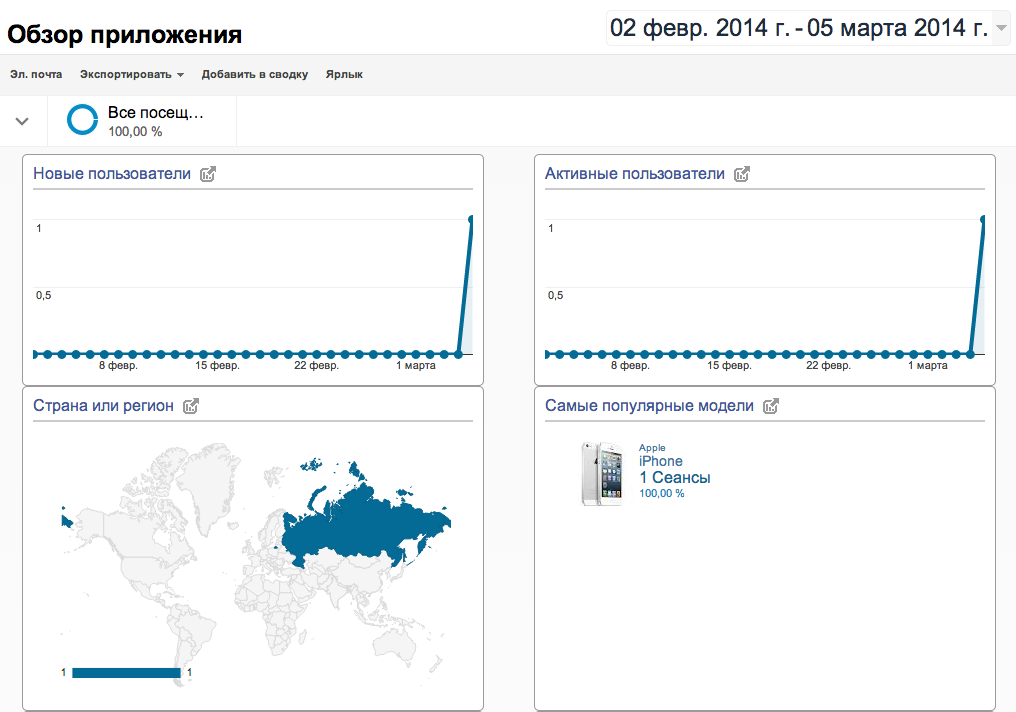1016x712 pixels.
Task: Click icon next to Новые пользователи
Action: (x=208, y=174)
